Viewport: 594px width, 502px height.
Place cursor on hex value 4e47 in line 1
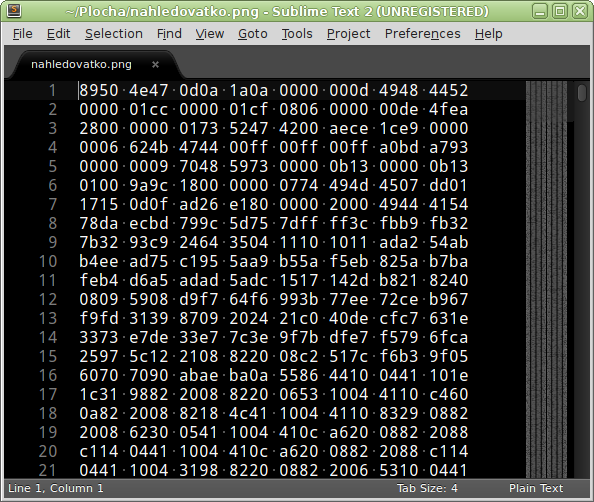(x=148, y=91)
